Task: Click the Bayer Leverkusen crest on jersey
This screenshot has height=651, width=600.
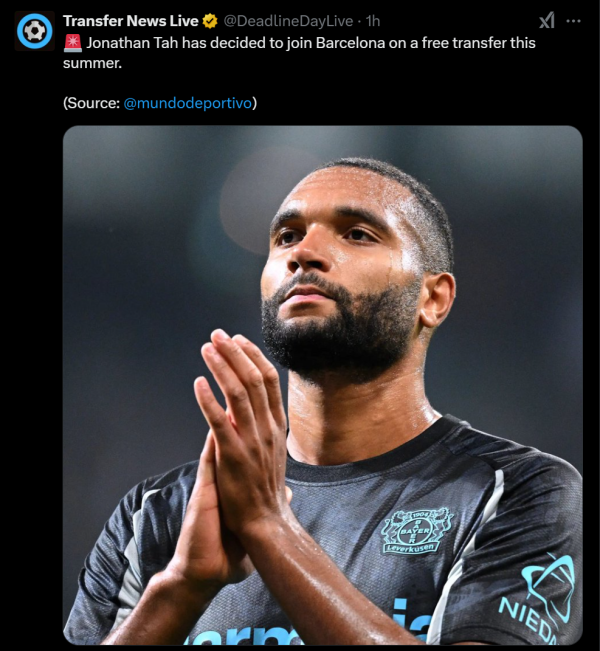Action: point(415,531)
